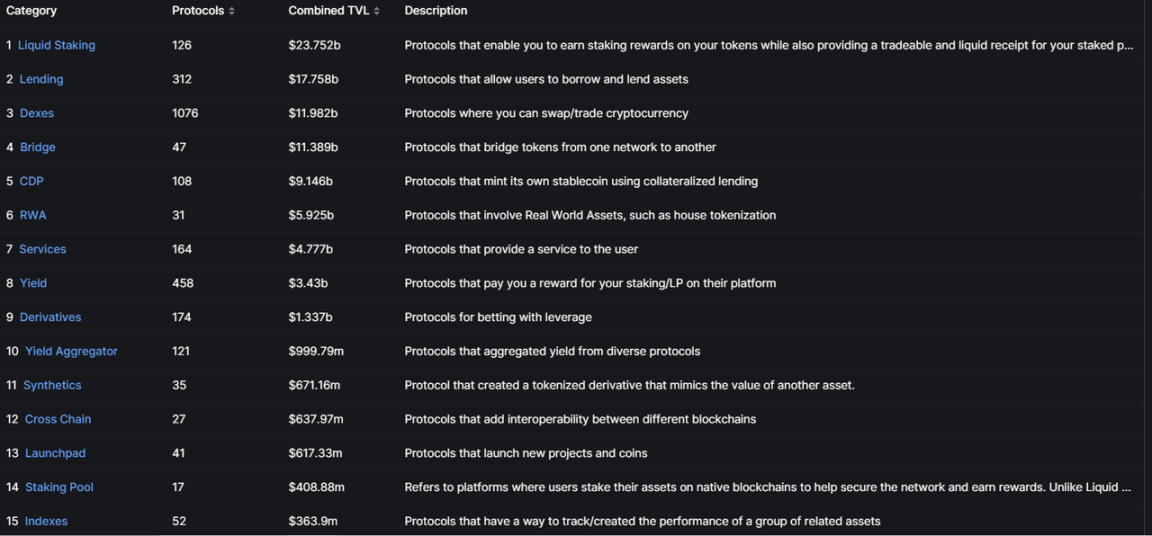Open the Derivatives category
Image resolution: width=1152 pixels, height=536 pixels.
51,317
